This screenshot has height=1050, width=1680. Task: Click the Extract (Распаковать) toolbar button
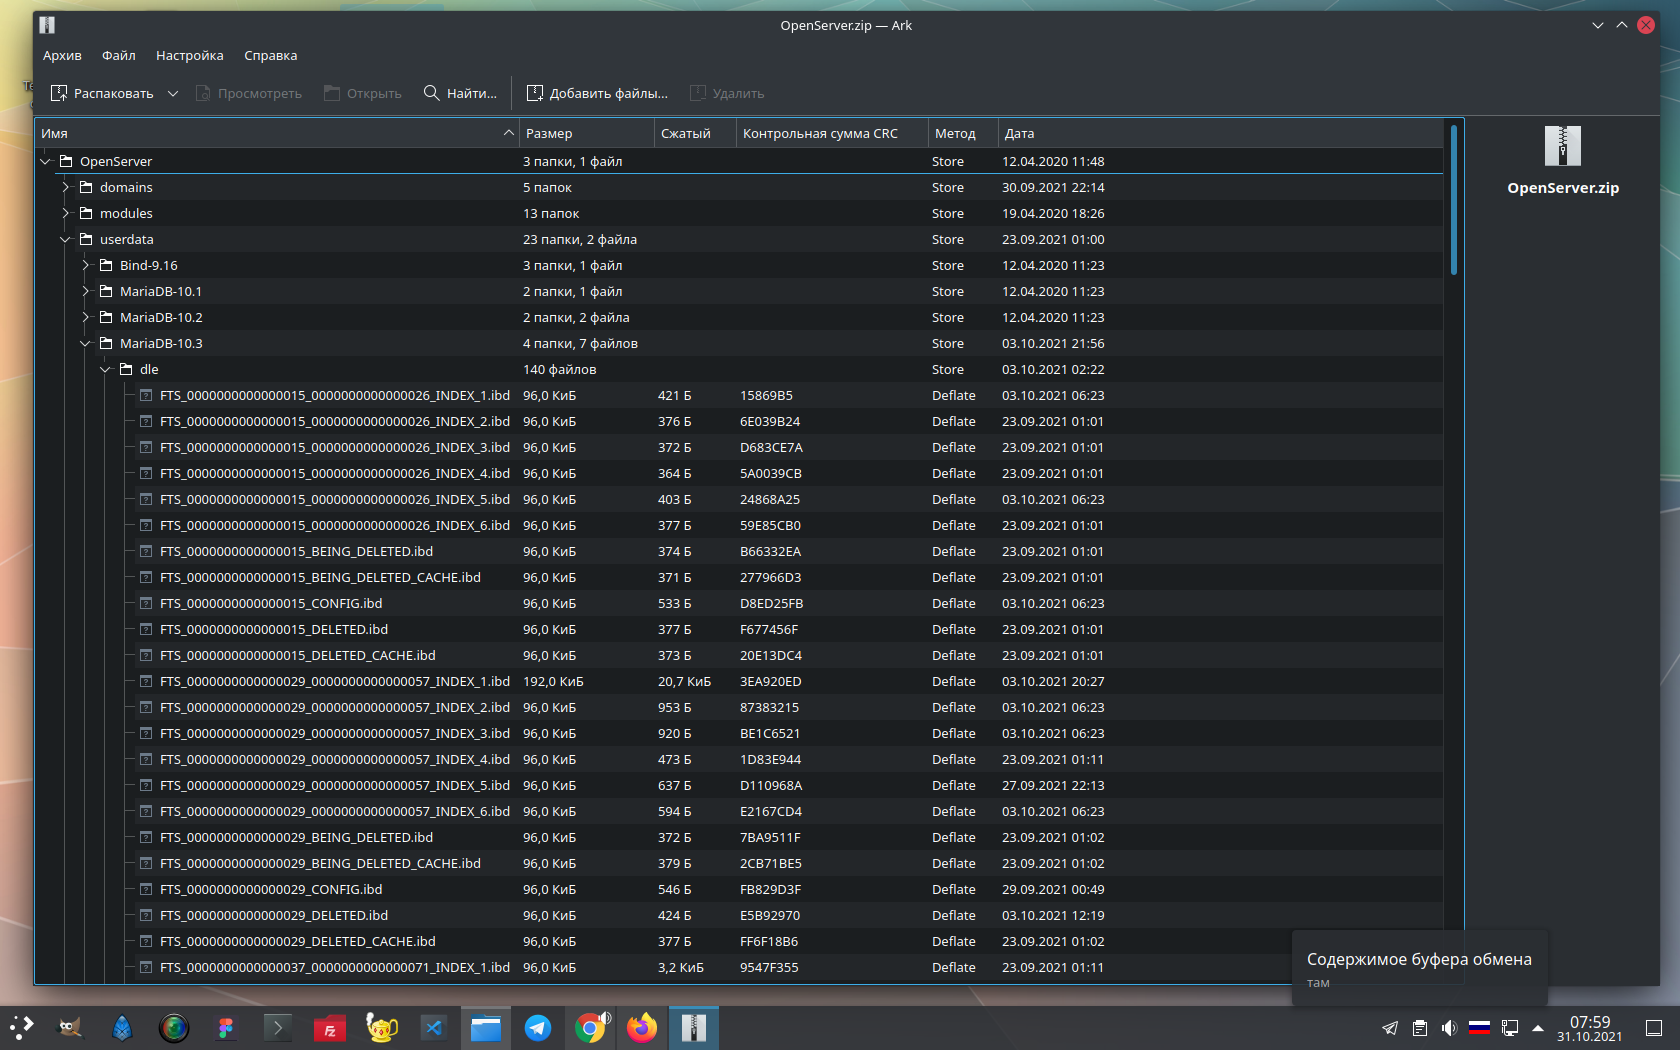tap(102, 93)
